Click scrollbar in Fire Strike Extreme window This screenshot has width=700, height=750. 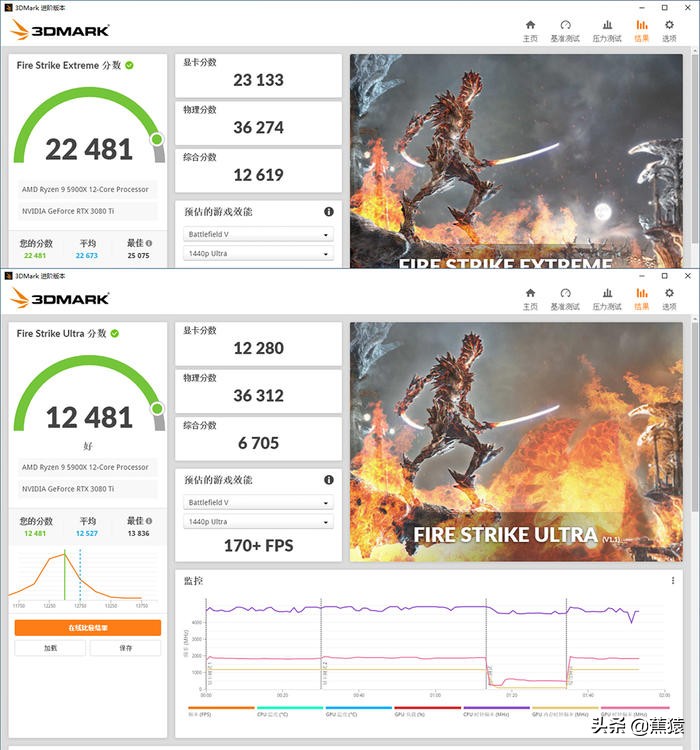694,148
